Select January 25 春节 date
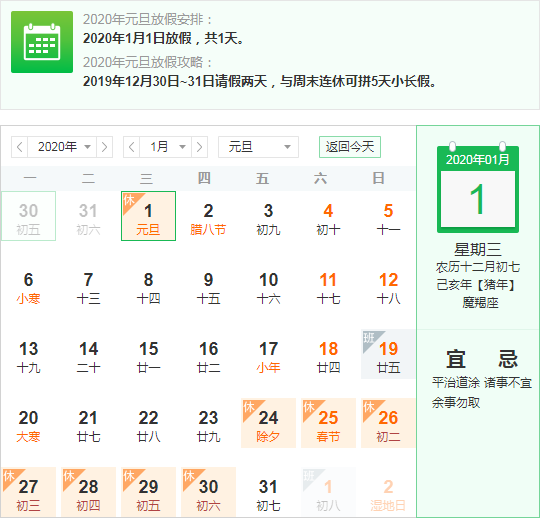This screenshot has height=518, width=543. (328, 423)
